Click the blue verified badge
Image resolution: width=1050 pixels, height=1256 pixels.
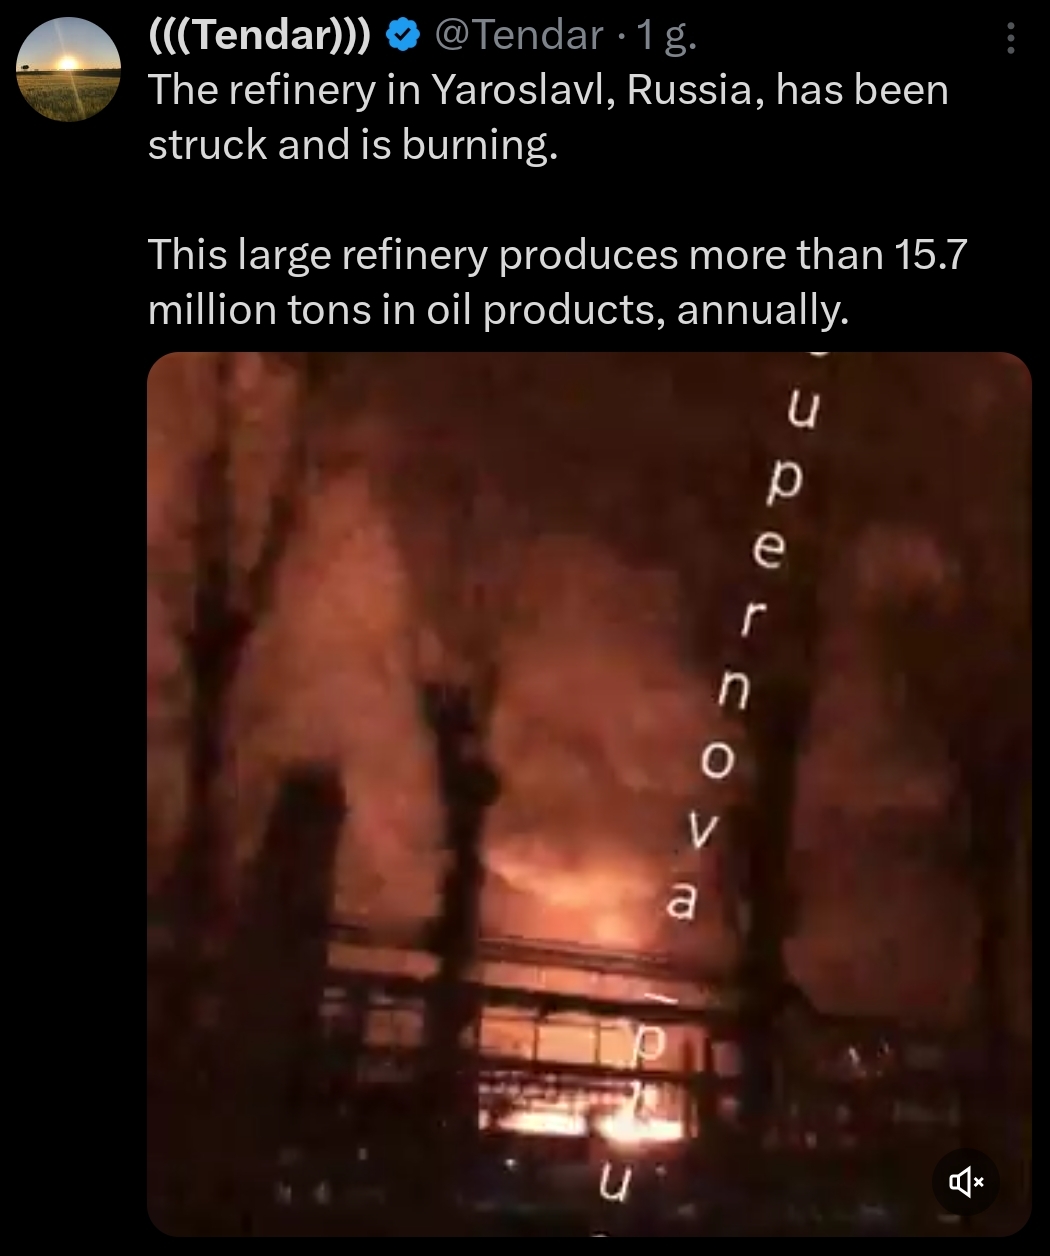[402, 37]
